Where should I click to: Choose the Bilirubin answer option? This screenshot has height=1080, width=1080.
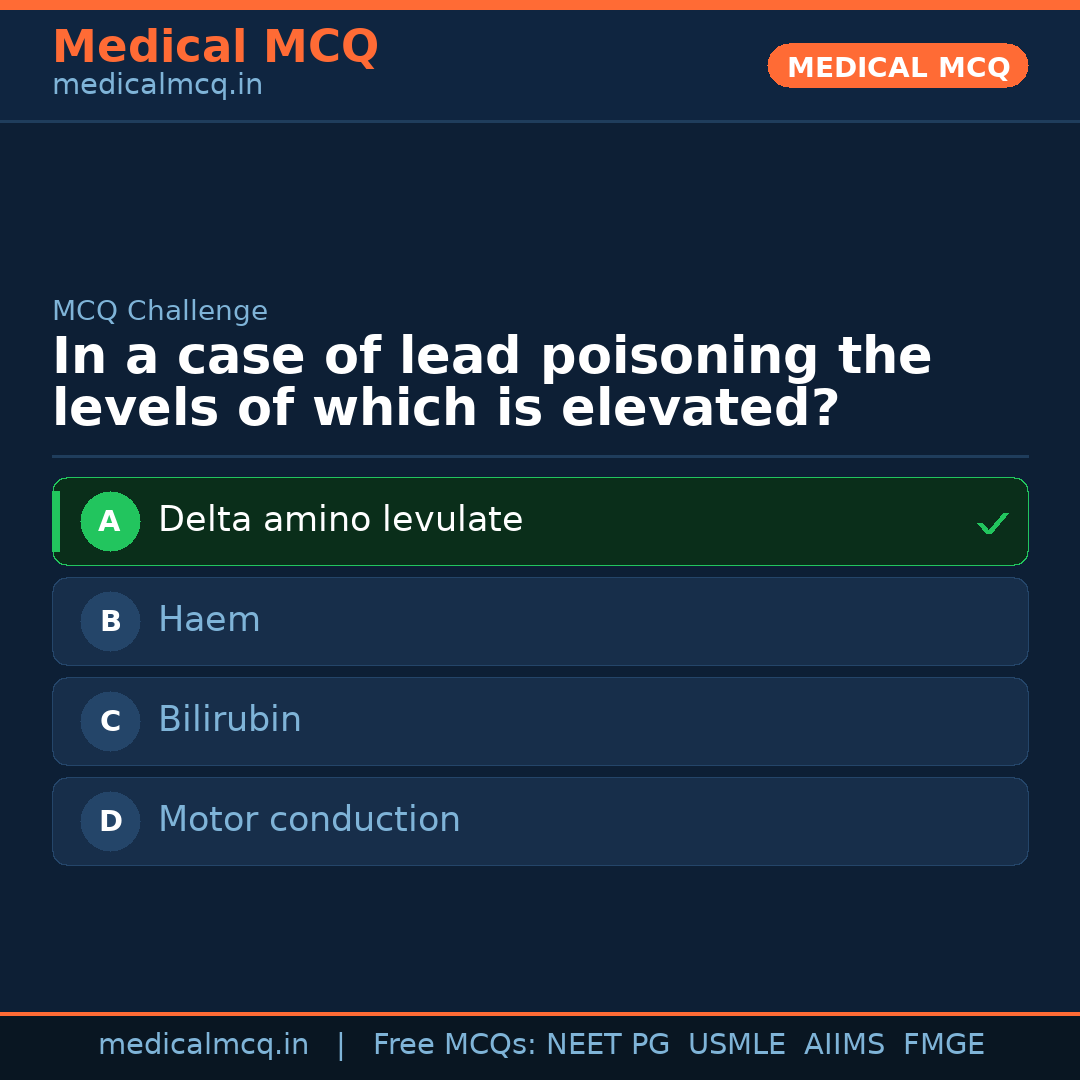coord(230,720)
